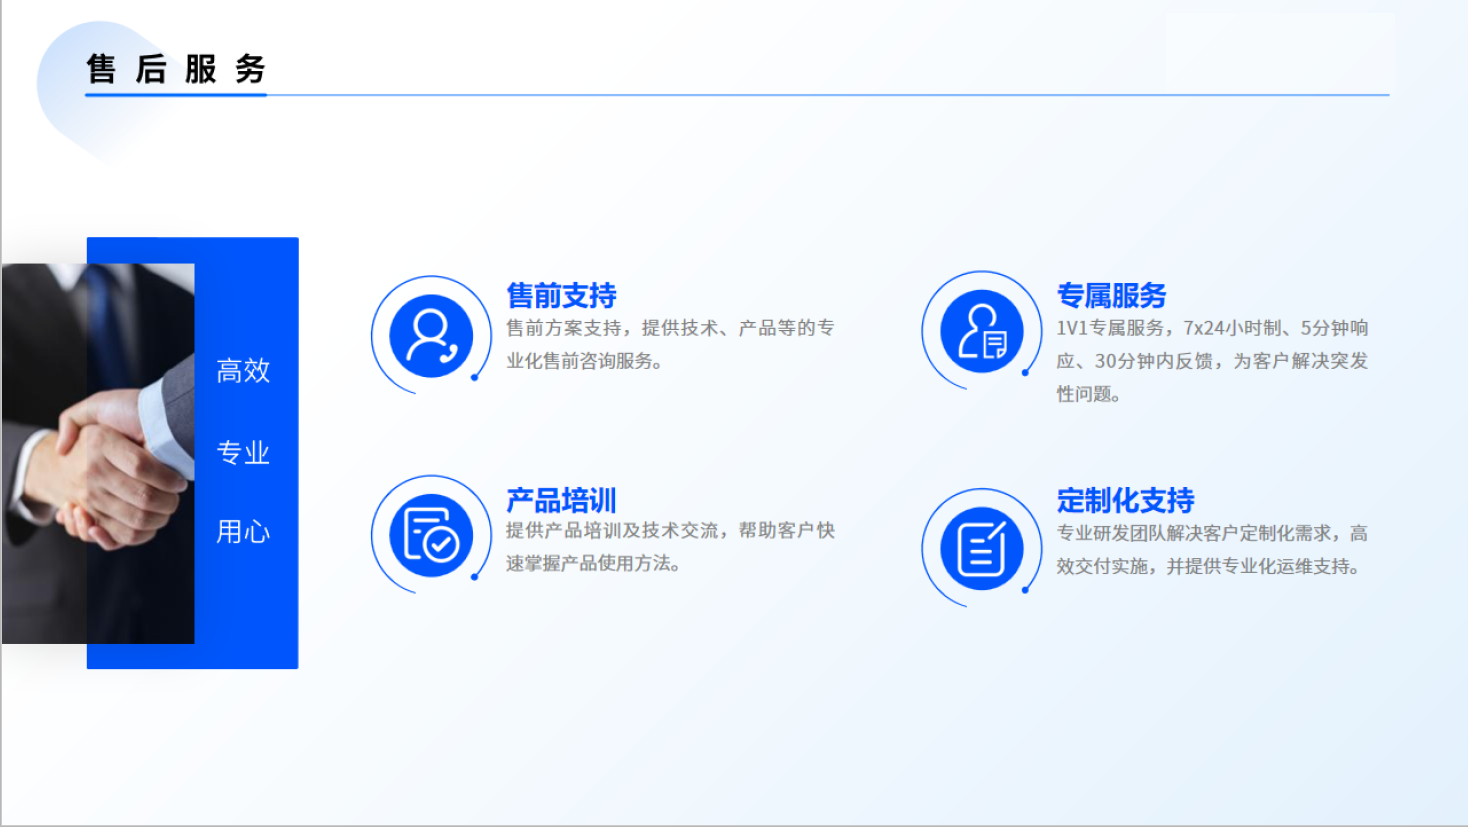
Task: Click the 定制化支持 heading text
Action: pyautogui.click(x=1125, y=500)
